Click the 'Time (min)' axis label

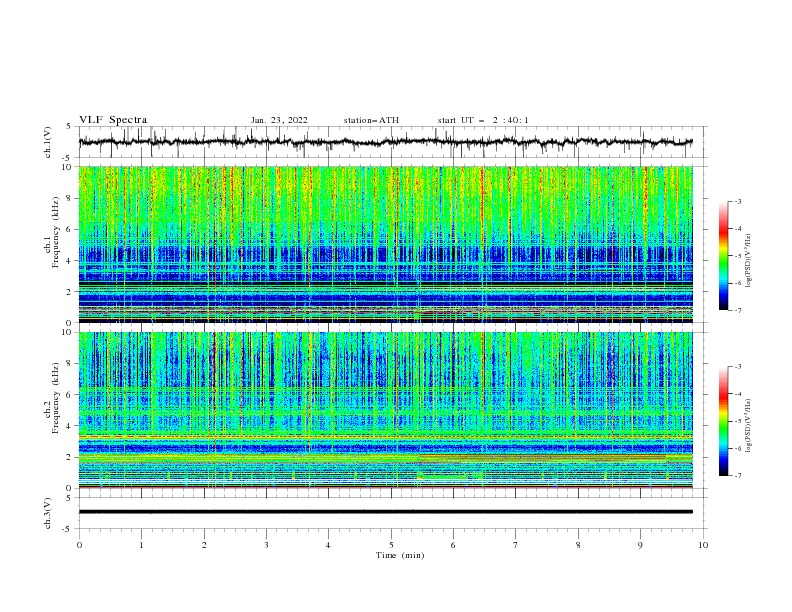coord(400,555)
